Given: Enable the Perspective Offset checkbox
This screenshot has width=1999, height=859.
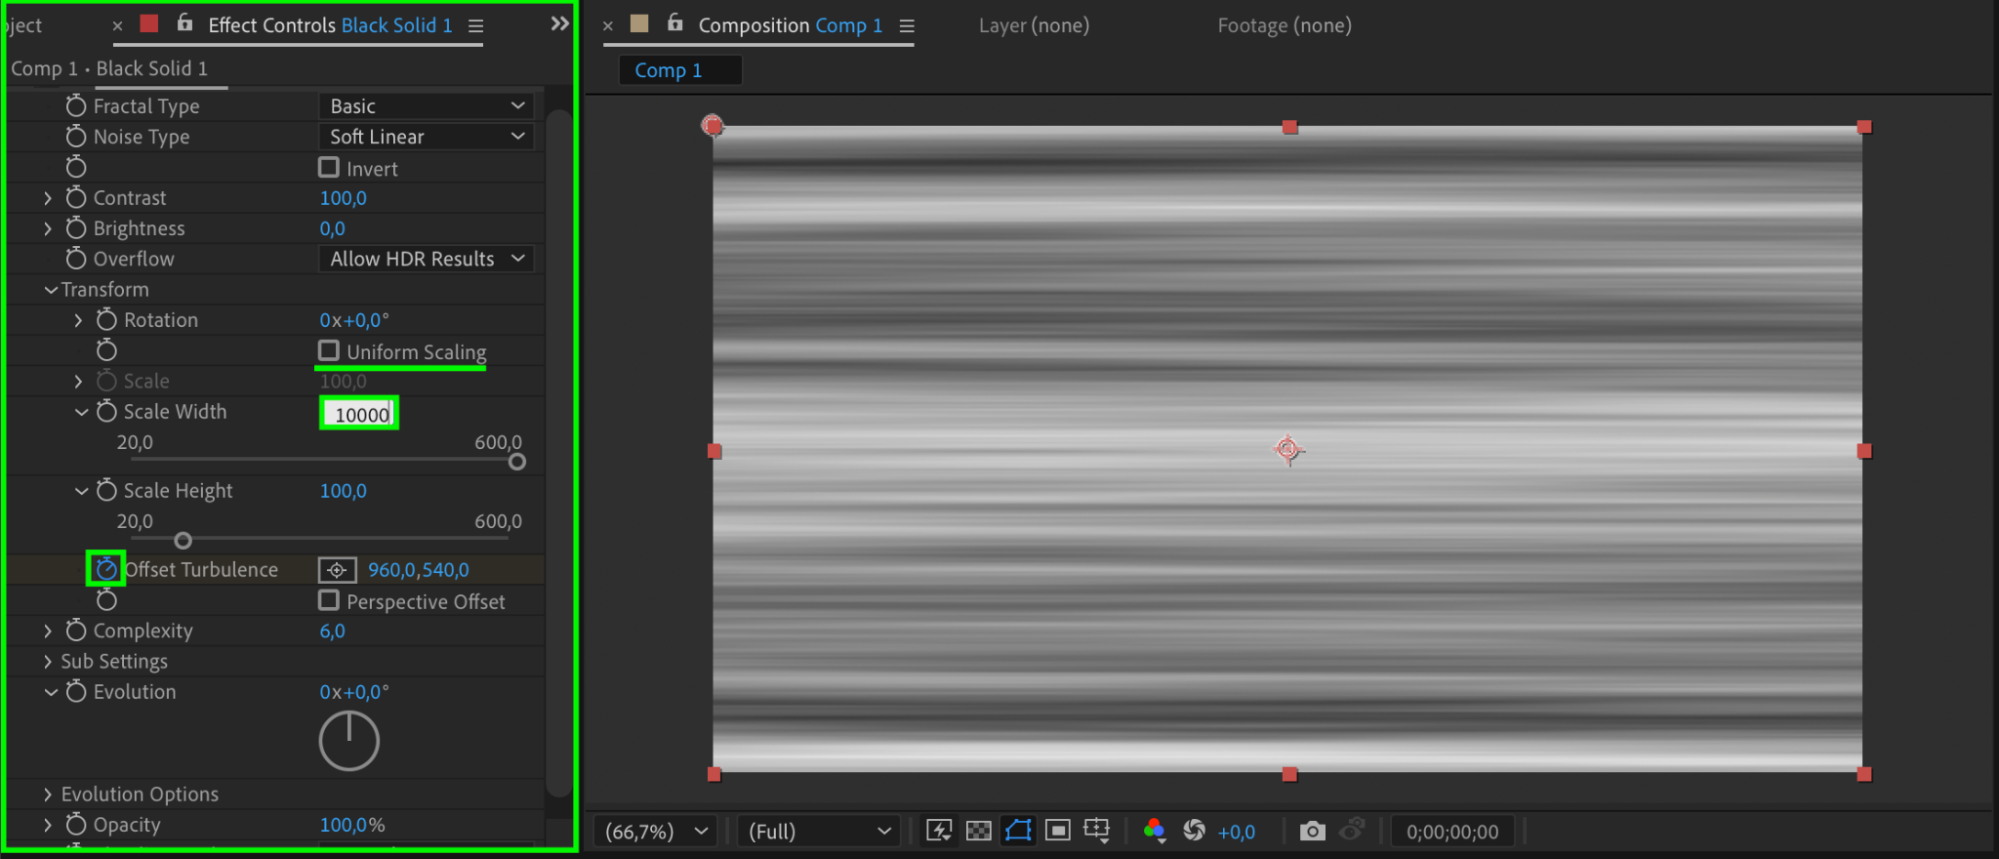Looking at the screenshot, I should point(329,600).
